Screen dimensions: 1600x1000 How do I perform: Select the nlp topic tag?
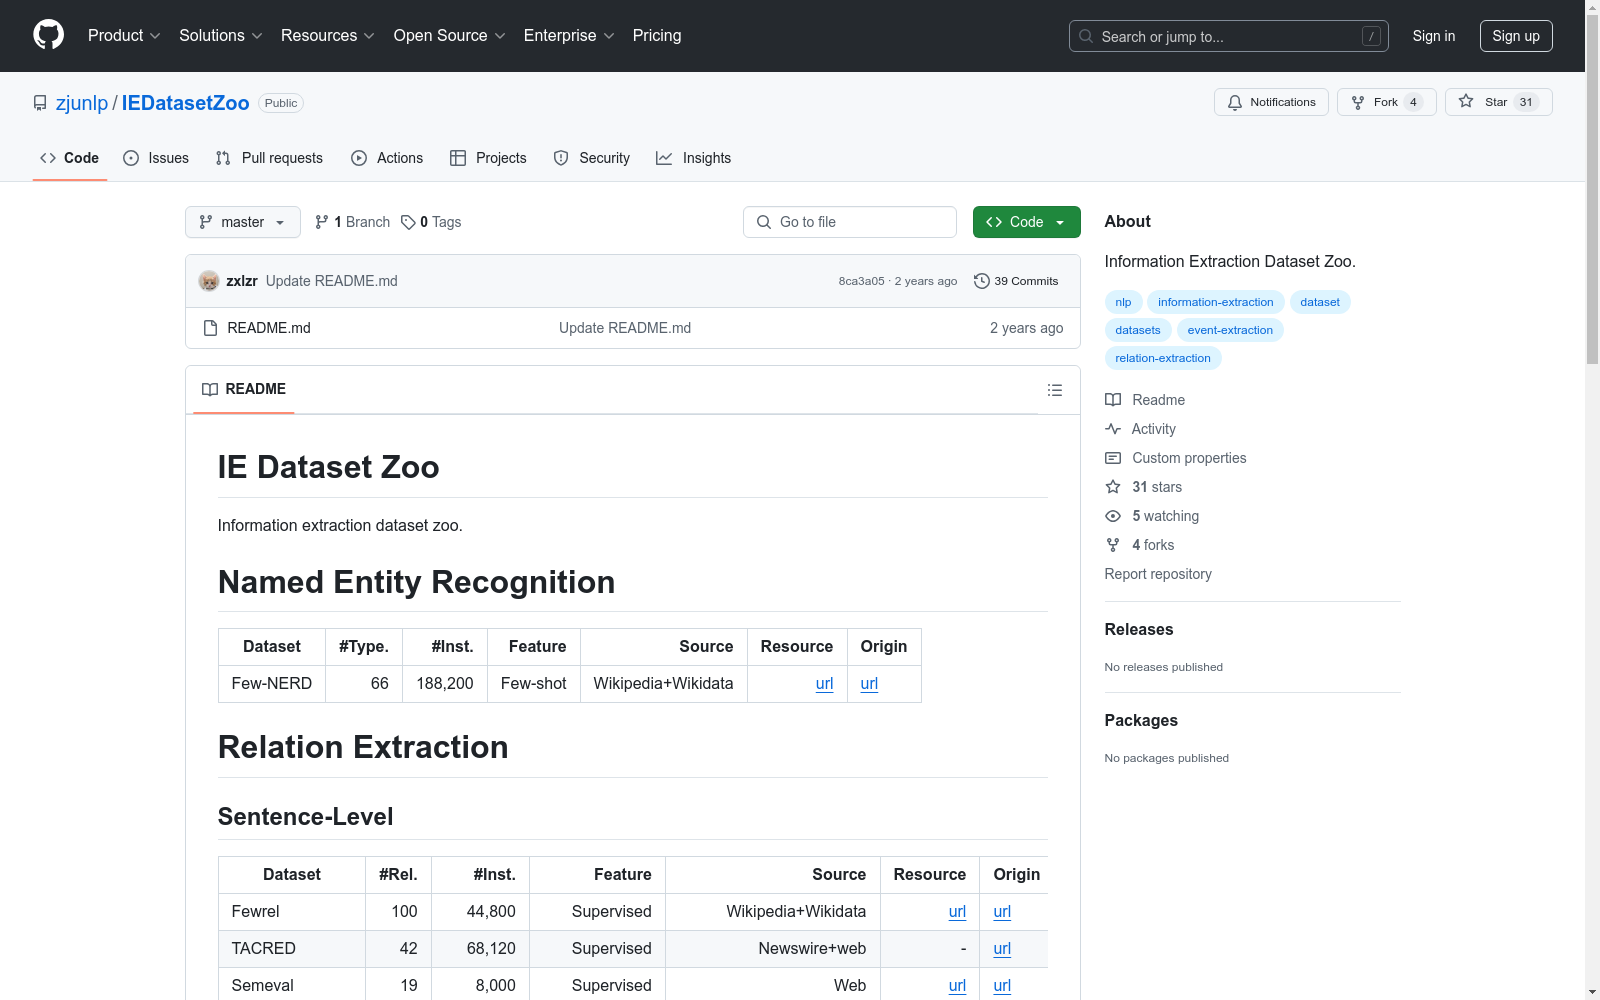click(1123, 302)
